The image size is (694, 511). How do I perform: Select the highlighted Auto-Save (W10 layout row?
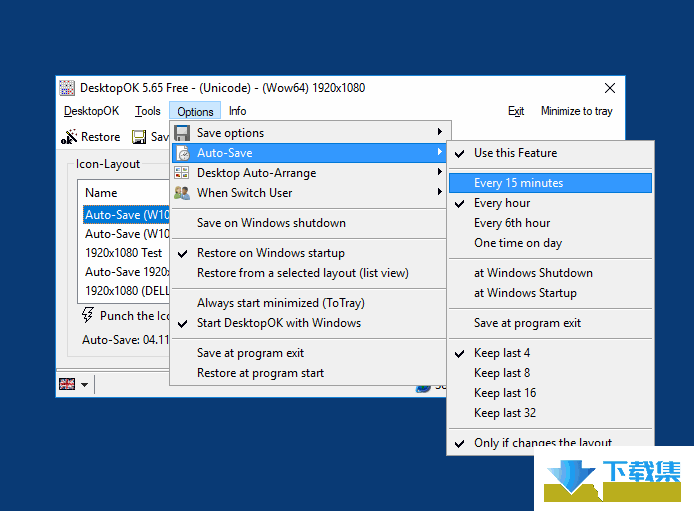tap(126, 215)
